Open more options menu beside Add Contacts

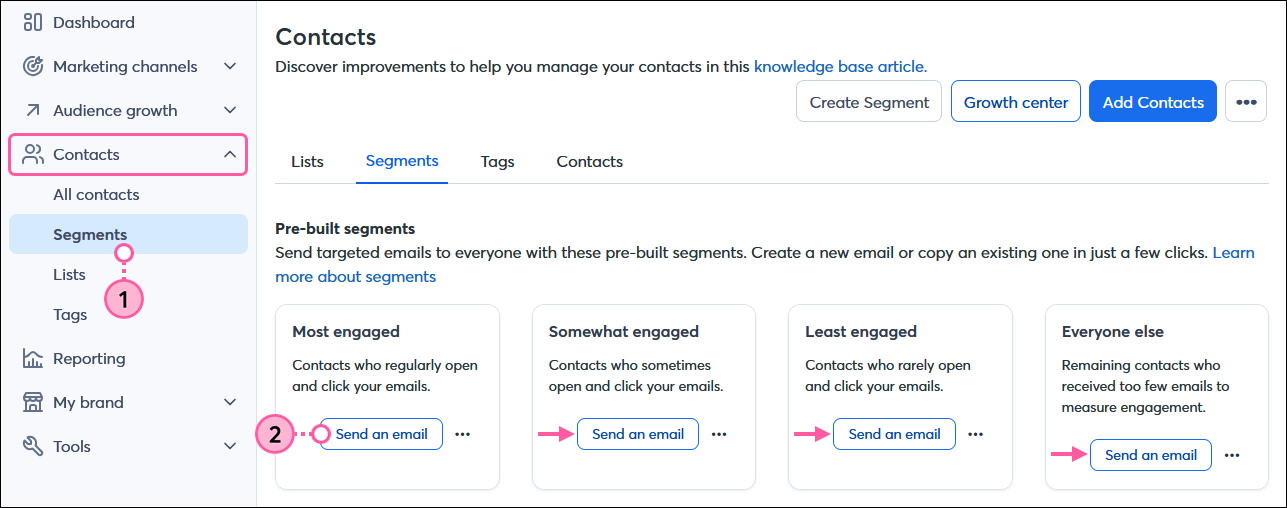1245,102
